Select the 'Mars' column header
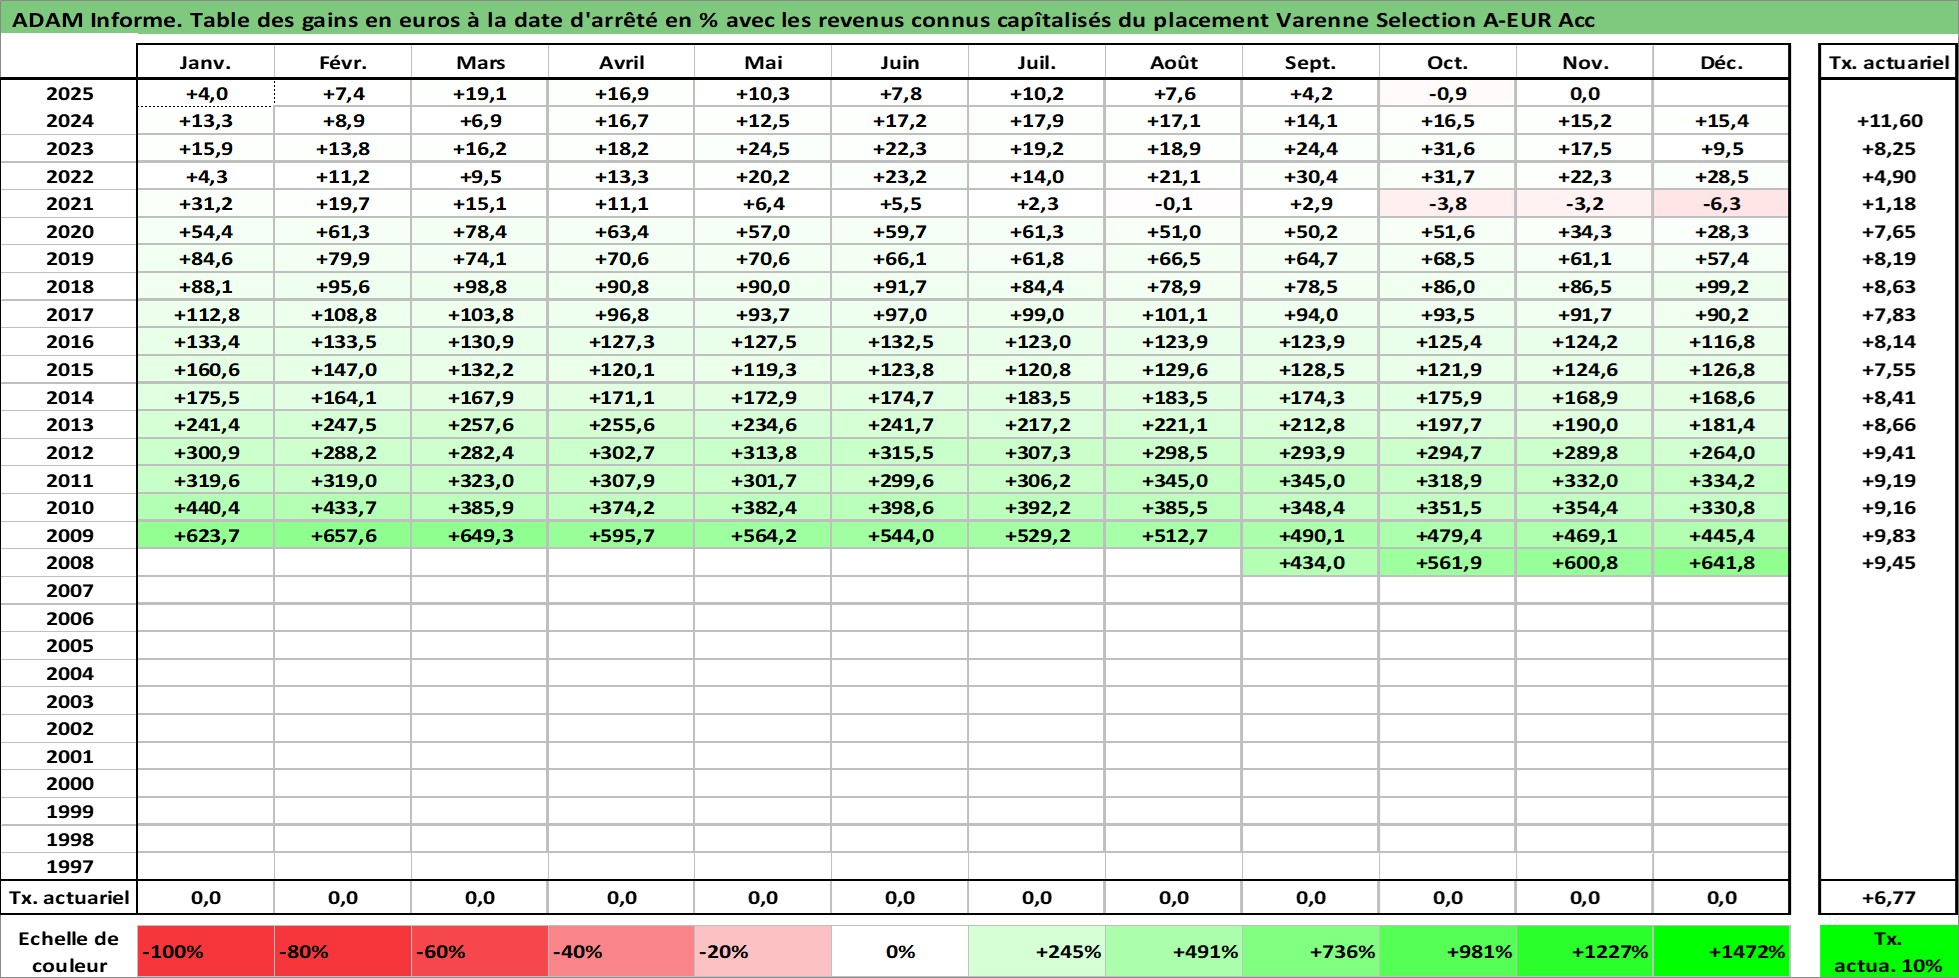Viewport: 1959px width, 978px height. 479,62
